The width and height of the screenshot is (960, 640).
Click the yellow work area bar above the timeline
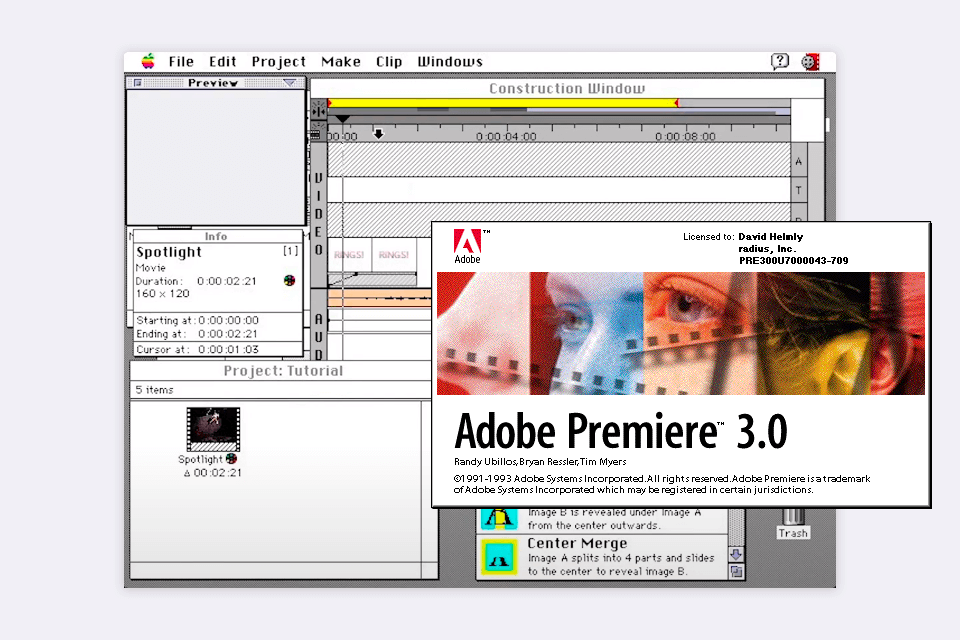click(500, 101)
